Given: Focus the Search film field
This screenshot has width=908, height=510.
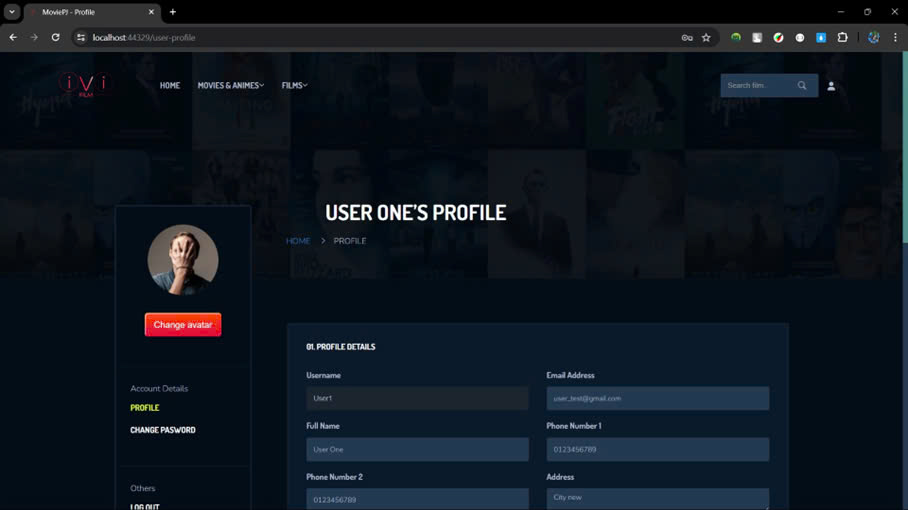Looking at the screenshot, I should [757, 86].
